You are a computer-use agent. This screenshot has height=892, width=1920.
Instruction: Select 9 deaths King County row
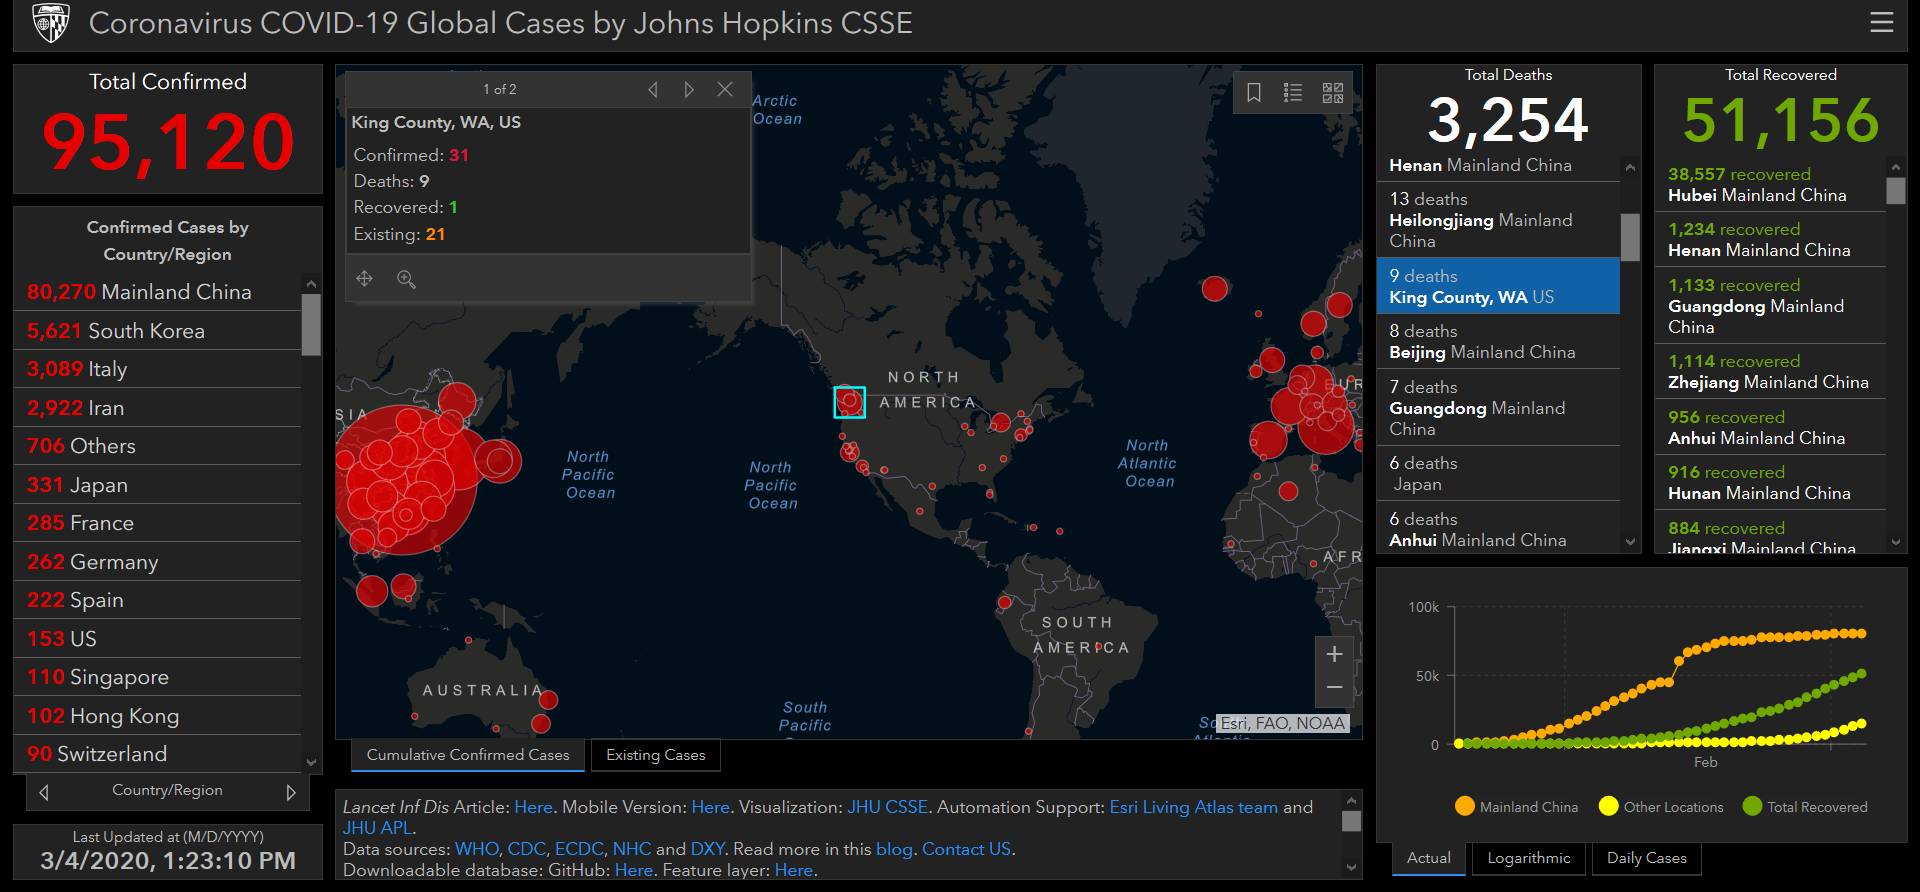pos(1498,286)
